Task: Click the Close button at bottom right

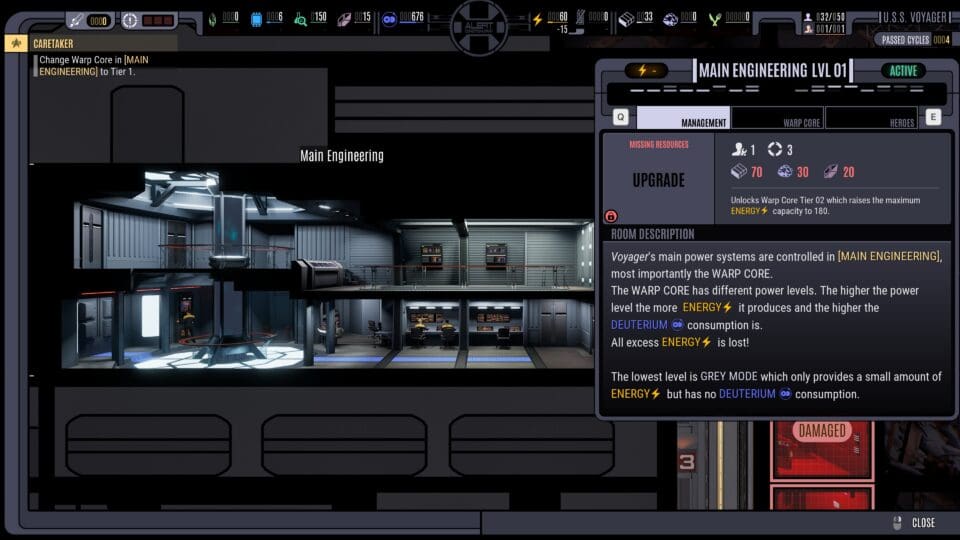Action: (914, 523)
